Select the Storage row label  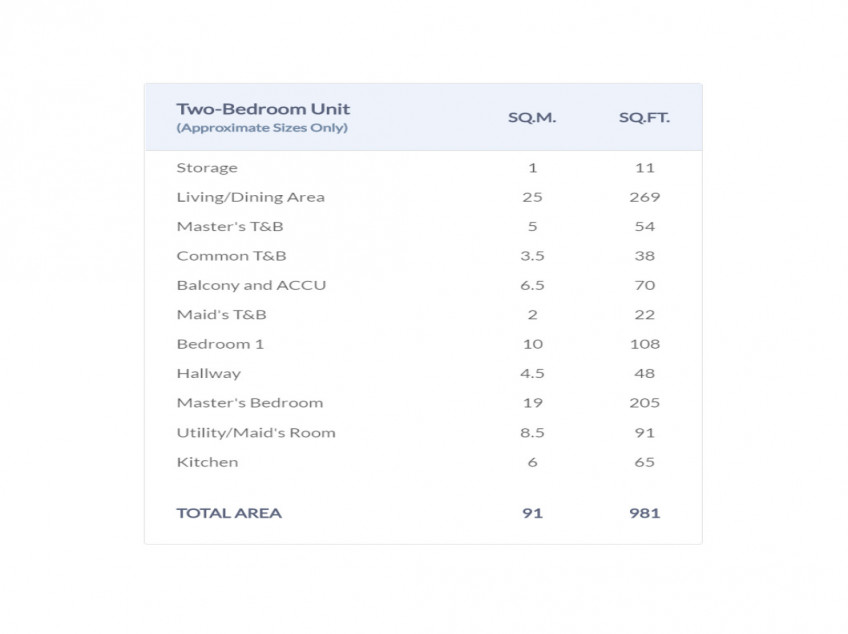pyautogui.click(x=207, y=168)
